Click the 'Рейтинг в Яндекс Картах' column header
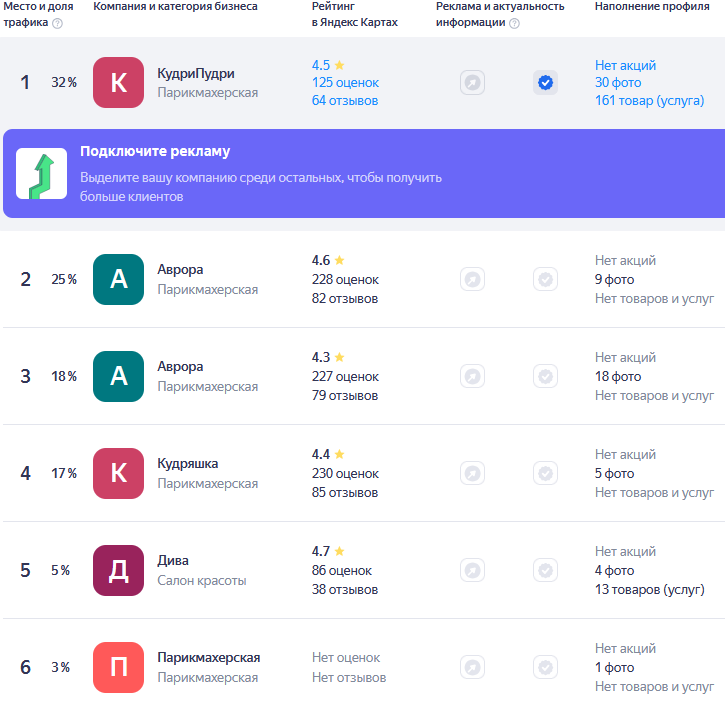The image size is (725, 710). click(x=354, y=14)
